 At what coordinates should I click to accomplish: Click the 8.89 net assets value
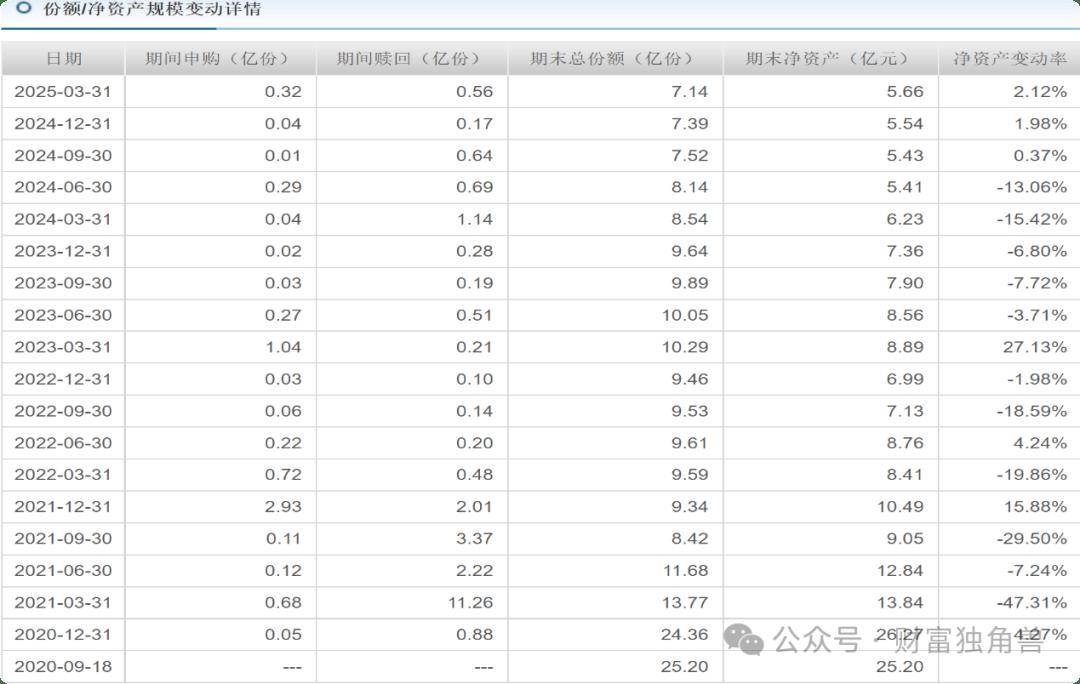click(x=905, y=347)
